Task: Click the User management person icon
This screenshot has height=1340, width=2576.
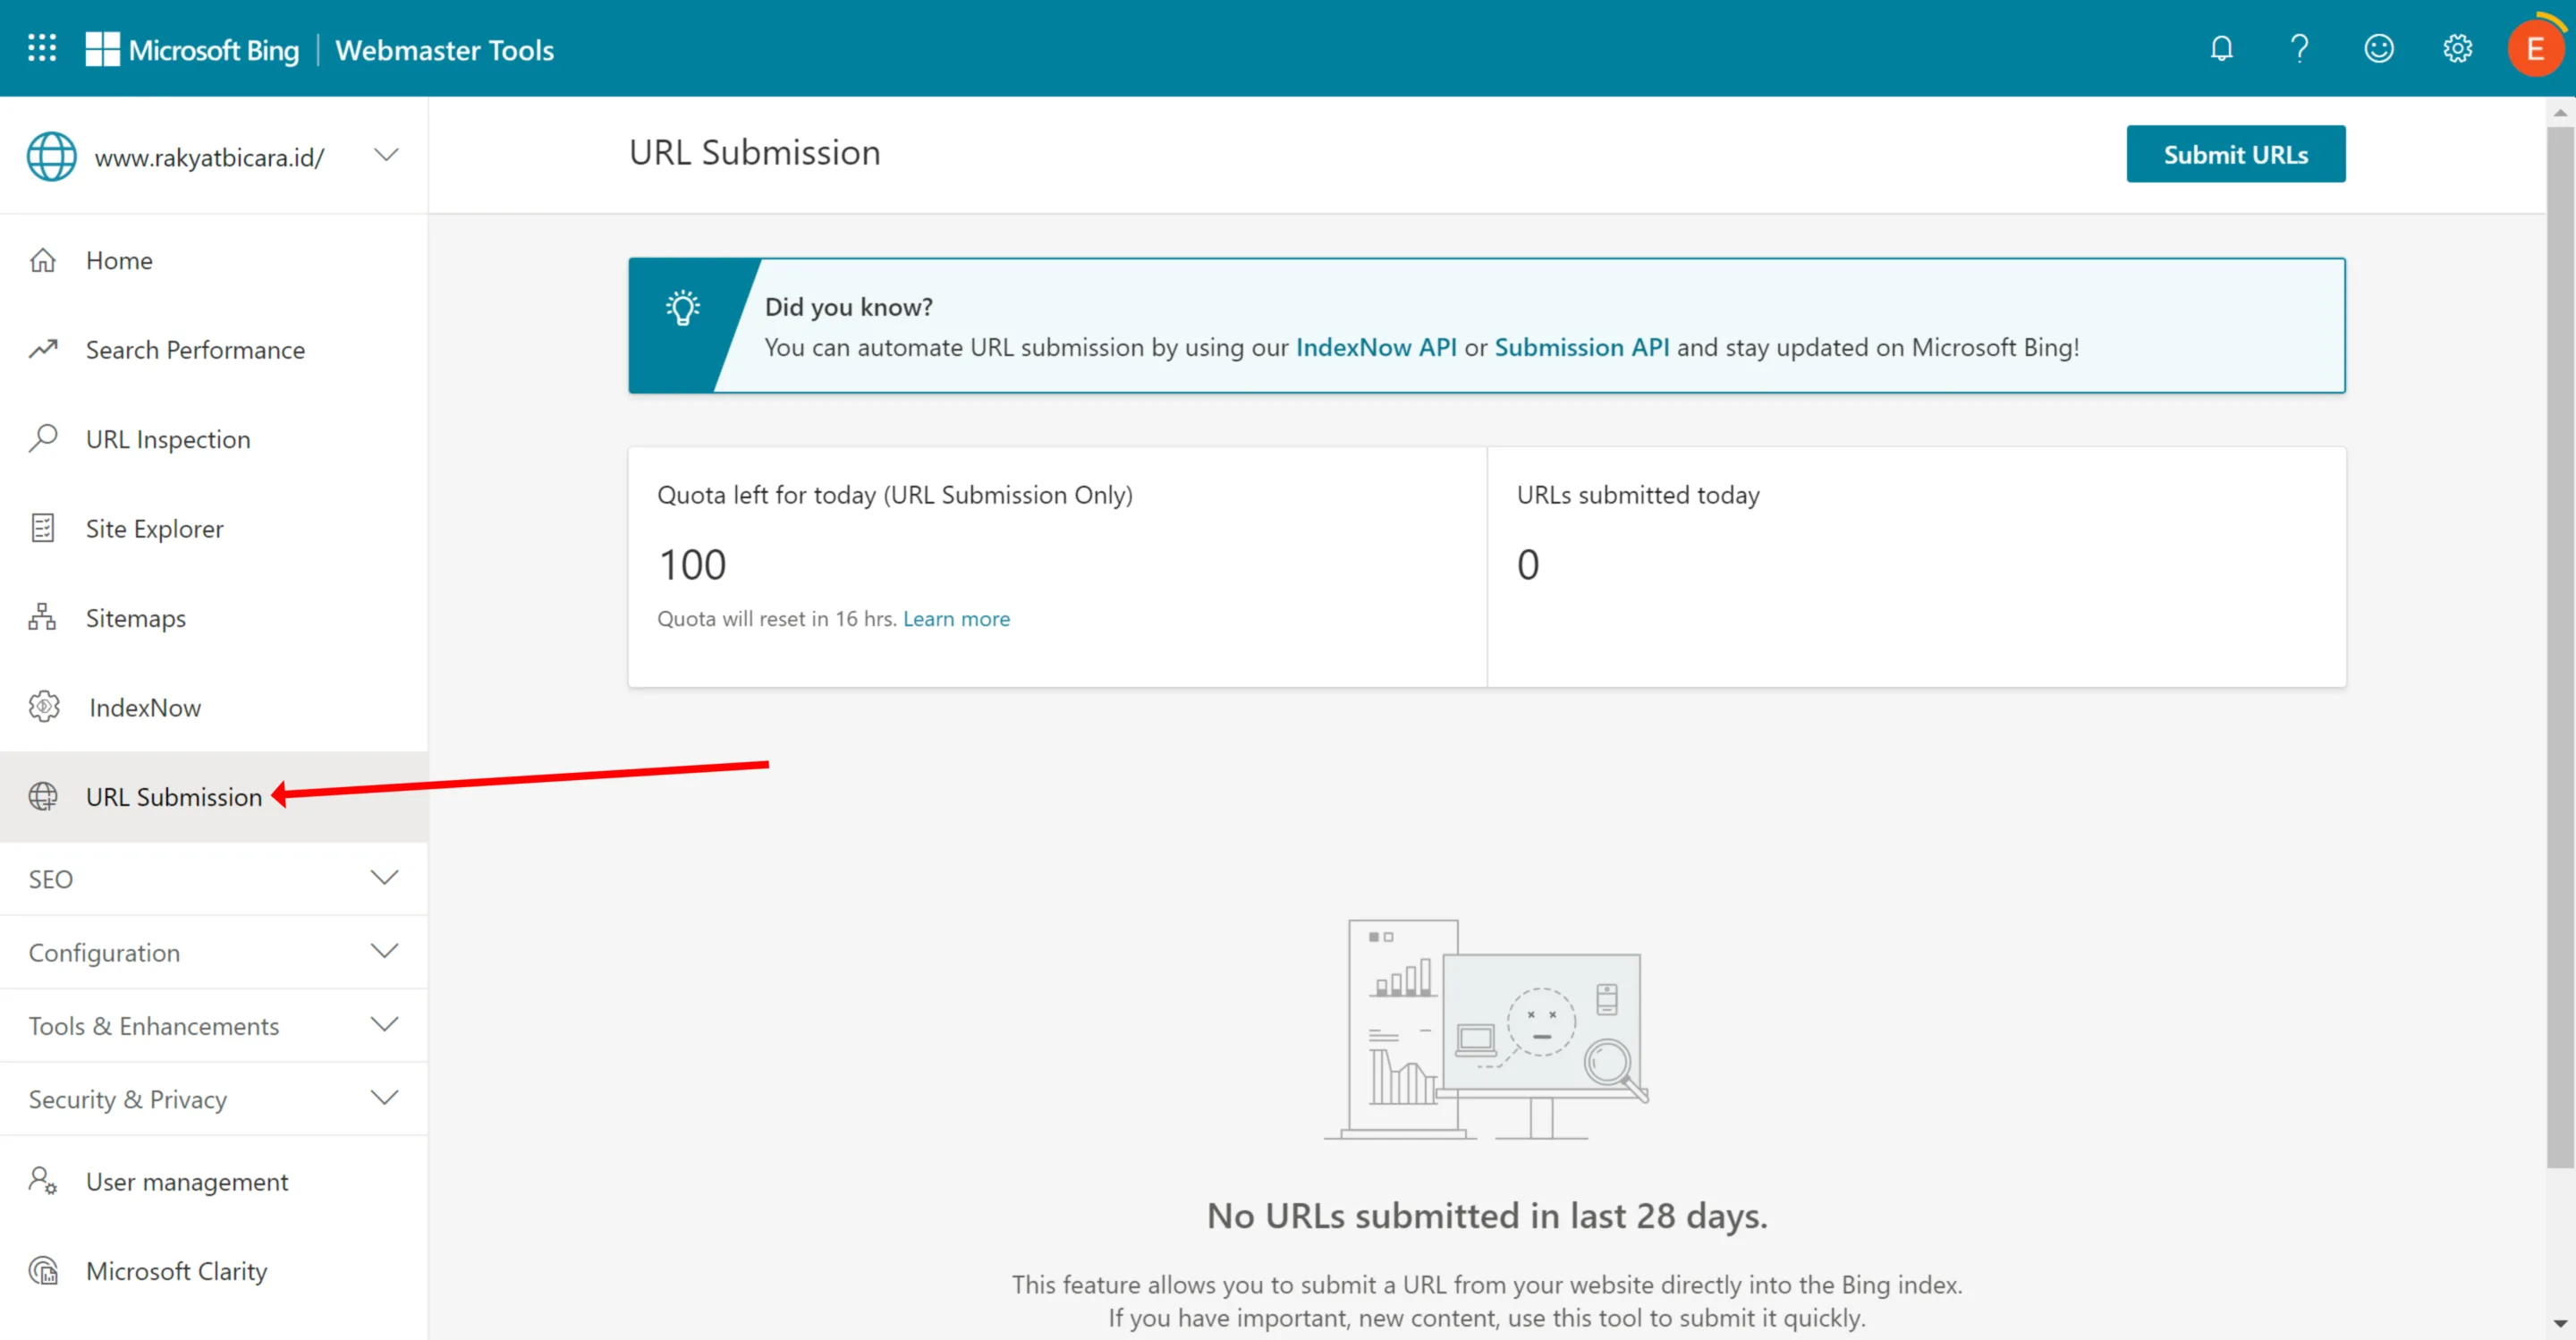Action: 43,1181
